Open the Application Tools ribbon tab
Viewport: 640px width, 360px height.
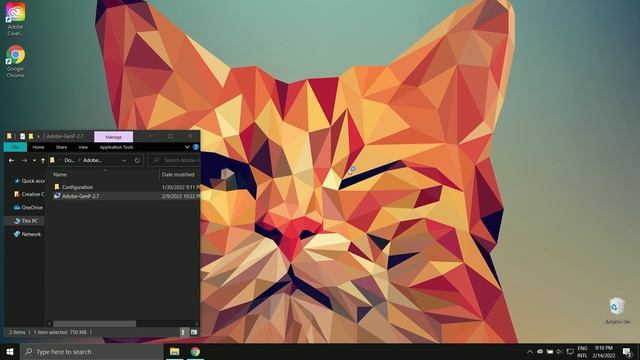click(116, 147)
